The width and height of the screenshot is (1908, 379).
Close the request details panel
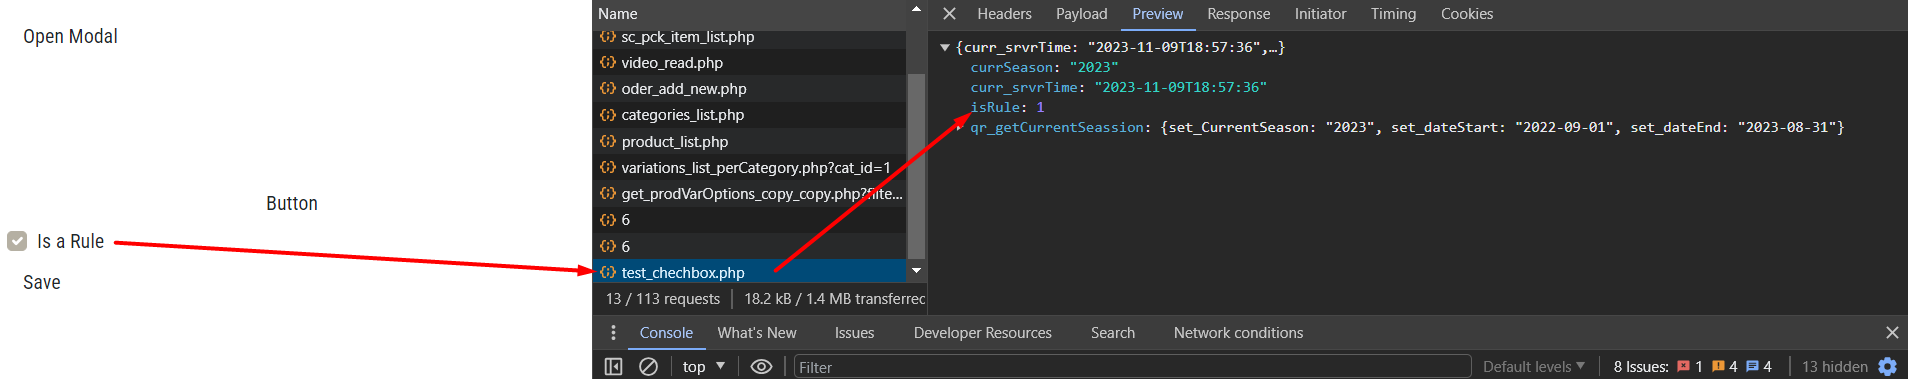(x=950, y=14)
